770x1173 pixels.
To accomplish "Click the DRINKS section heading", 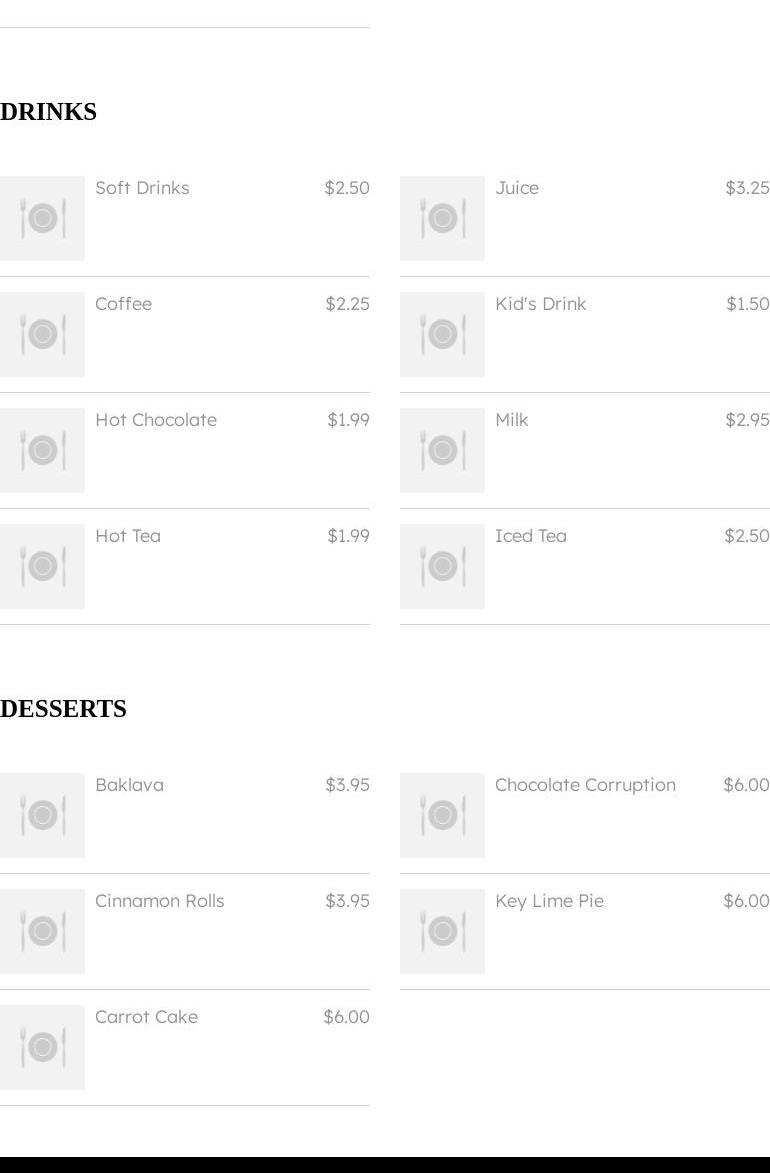I will (x=49, y=111).
